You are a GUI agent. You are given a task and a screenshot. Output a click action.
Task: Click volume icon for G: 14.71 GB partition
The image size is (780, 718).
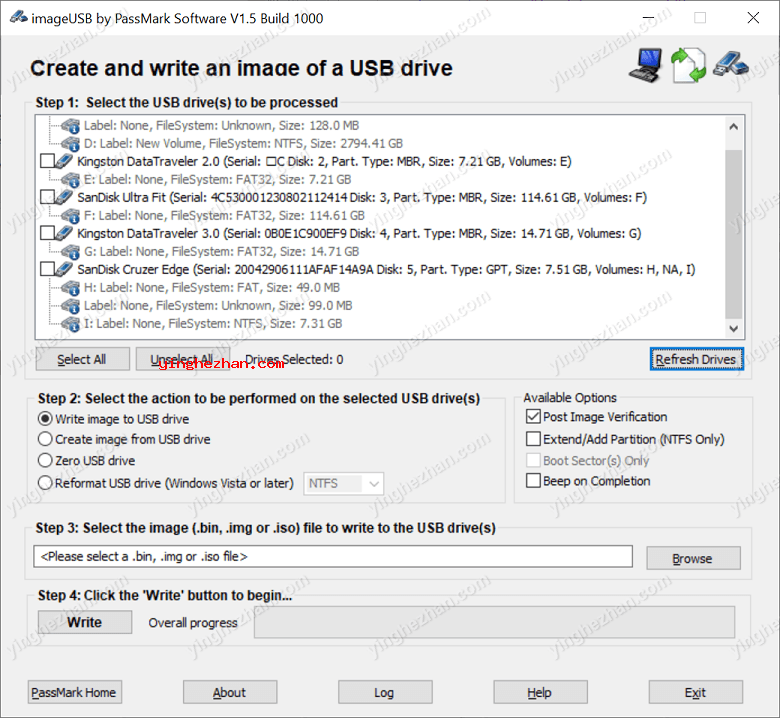tap(71, 251)
